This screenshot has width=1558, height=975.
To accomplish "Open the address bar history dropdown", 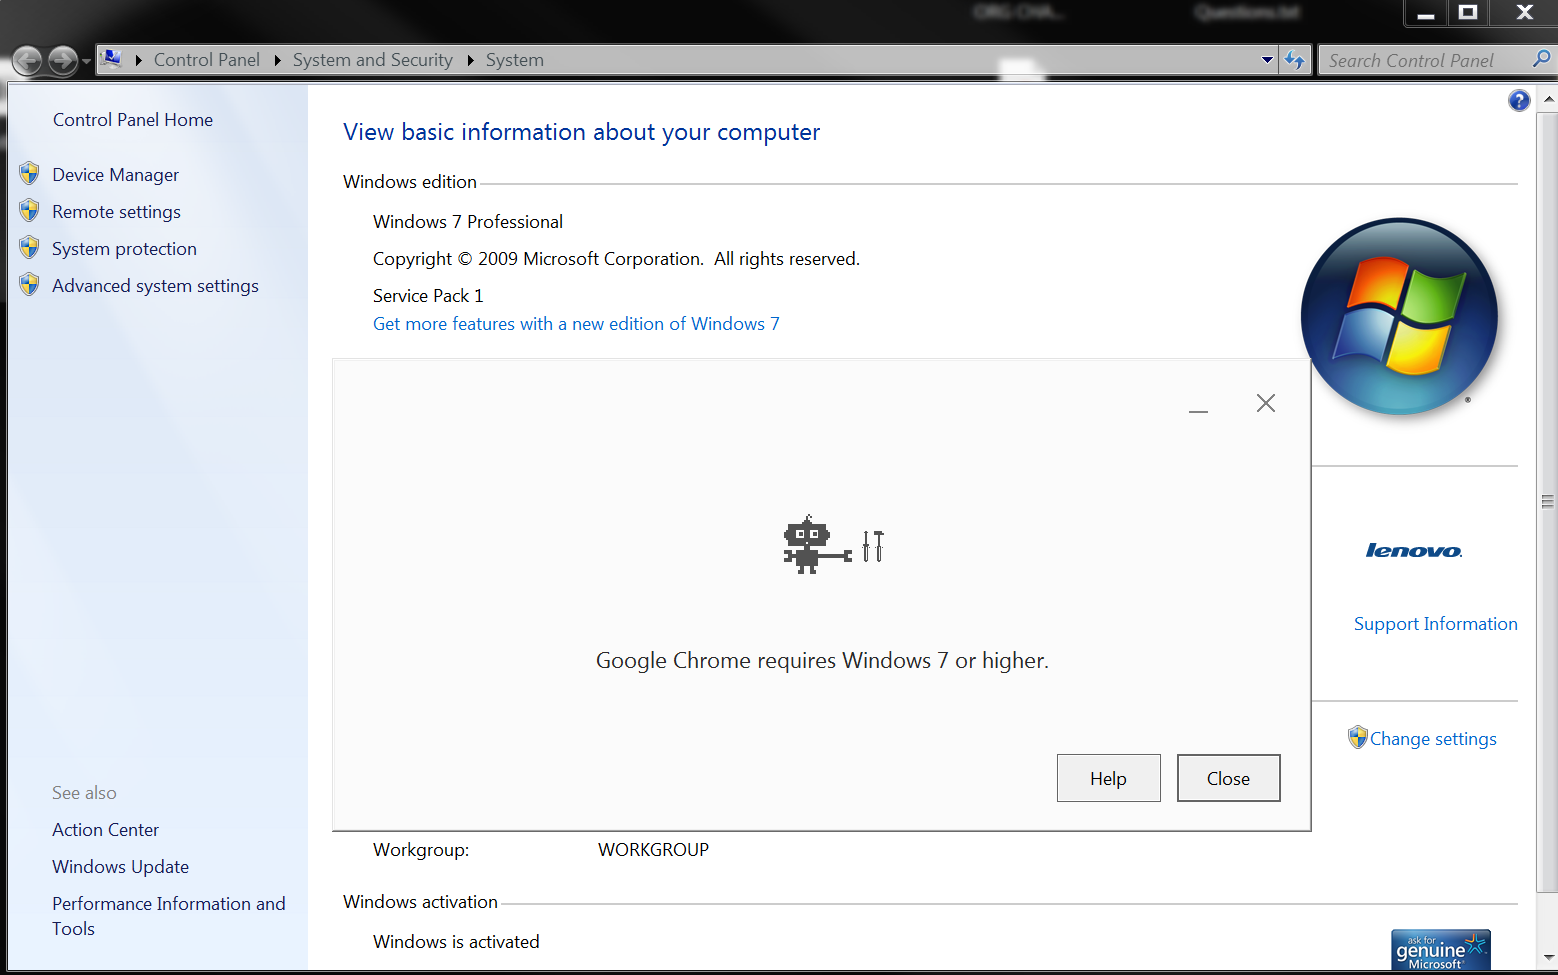I will [x=1267, y=60].
